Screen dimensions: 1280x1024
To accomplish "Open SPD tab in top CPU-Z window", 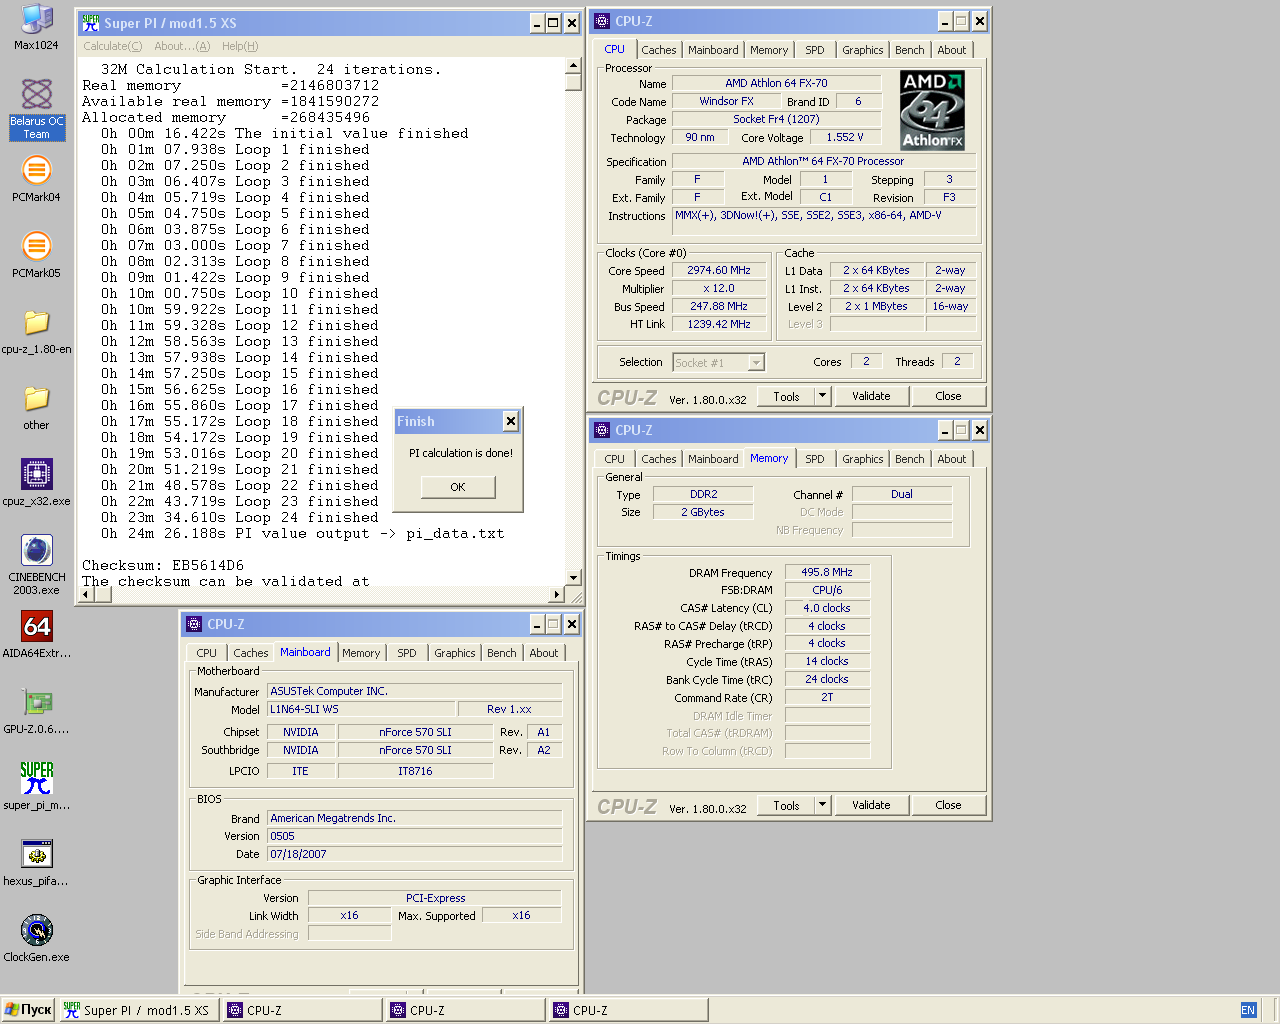I will 815,50.
